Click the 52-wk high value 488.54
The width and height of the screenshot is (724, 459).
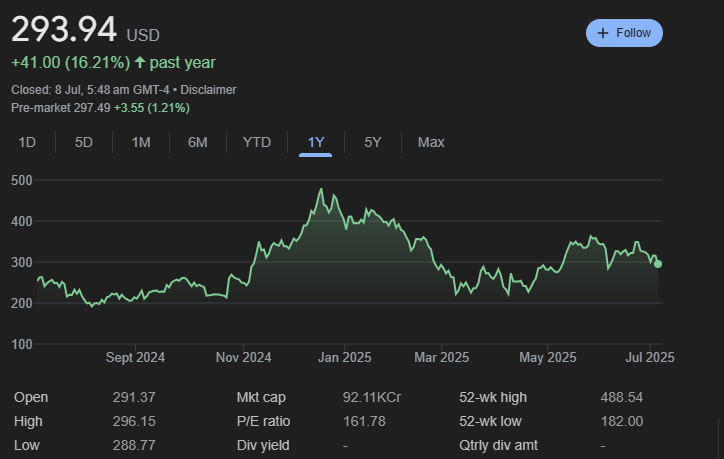[621, 397]
